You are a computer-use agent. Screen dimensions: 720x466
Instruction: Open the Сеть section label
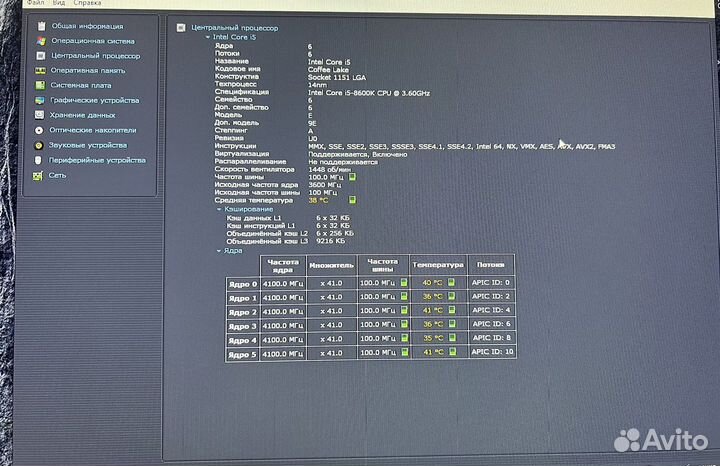pos(57,175)
